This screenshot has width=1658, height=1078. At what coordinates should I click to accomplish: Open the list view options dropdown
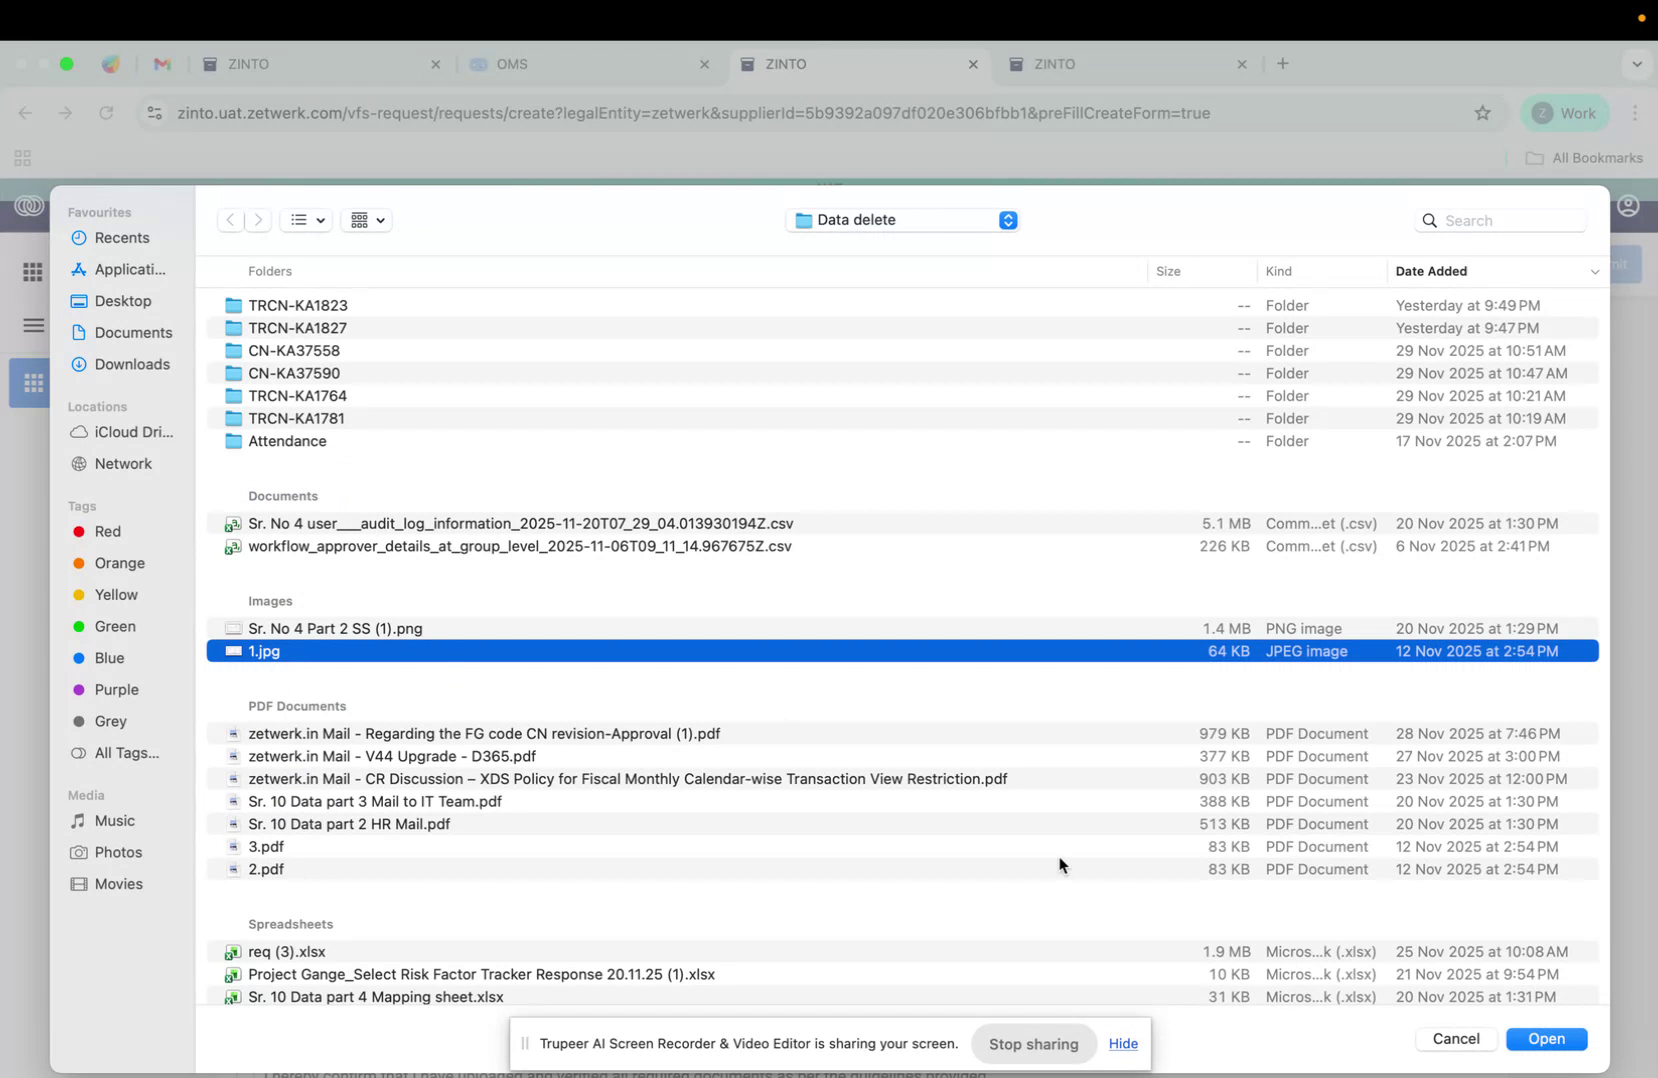point(306,219)
